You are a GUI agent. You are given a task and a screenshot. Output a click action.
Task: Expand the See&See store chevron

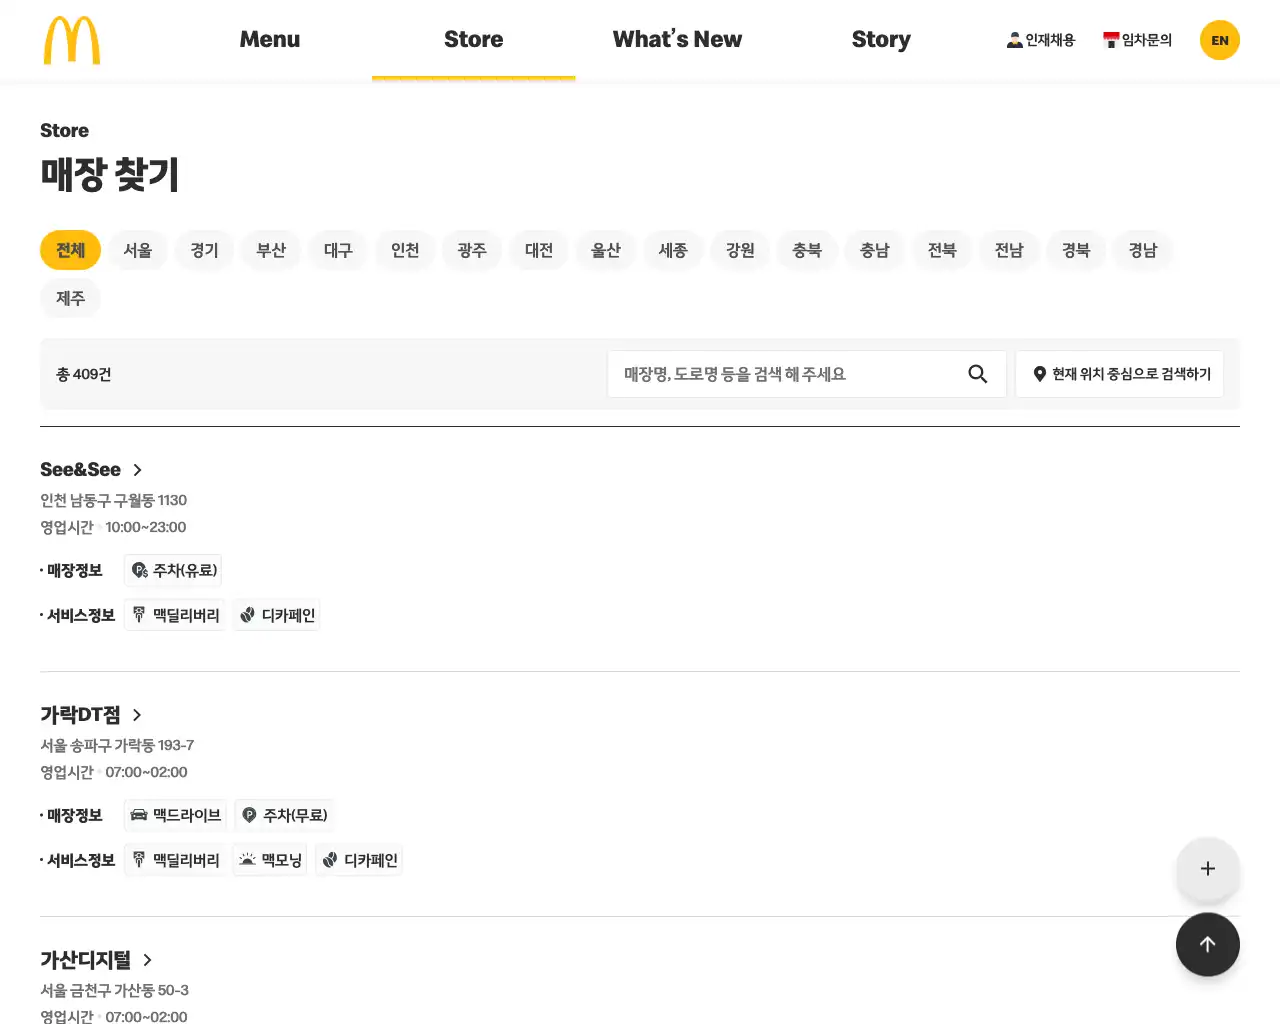tap(138, 470)
